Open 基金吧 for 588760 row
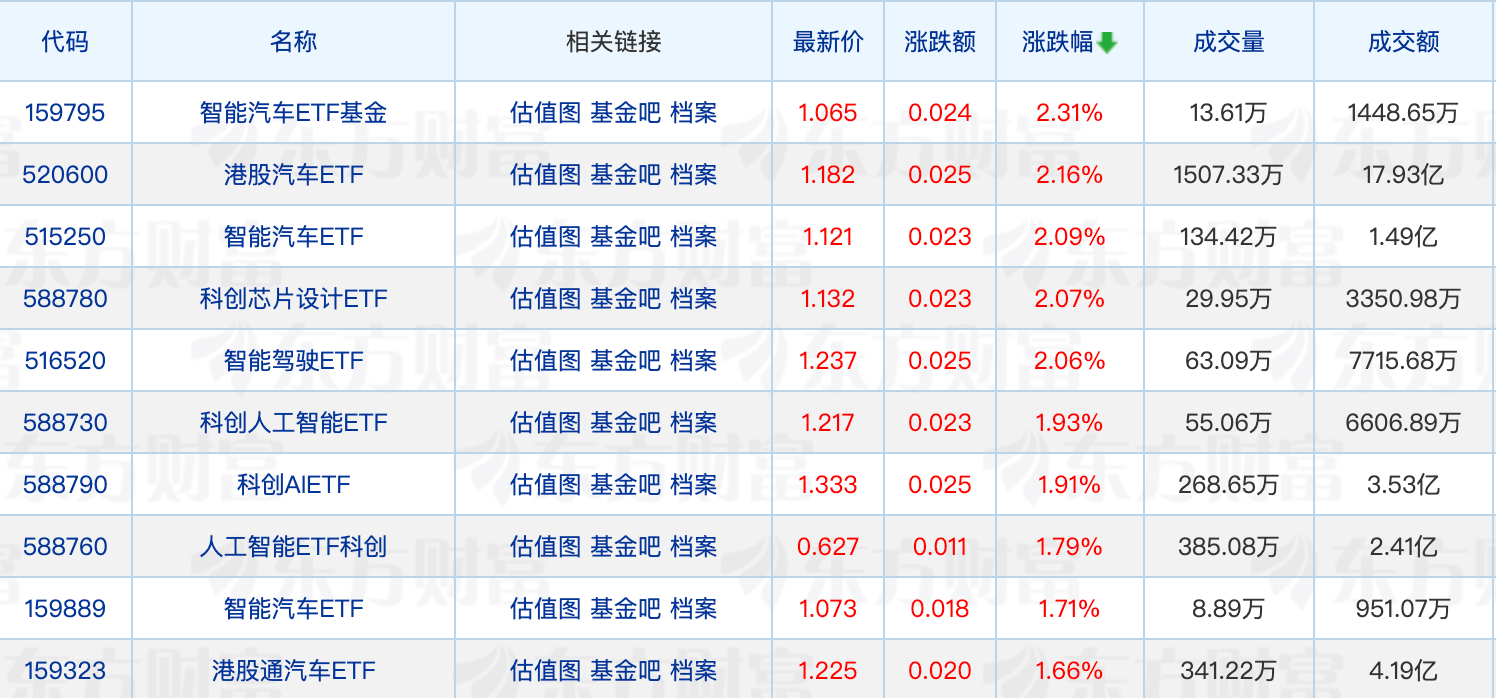This screenshot has height=698, width=1496. (625, 547)
